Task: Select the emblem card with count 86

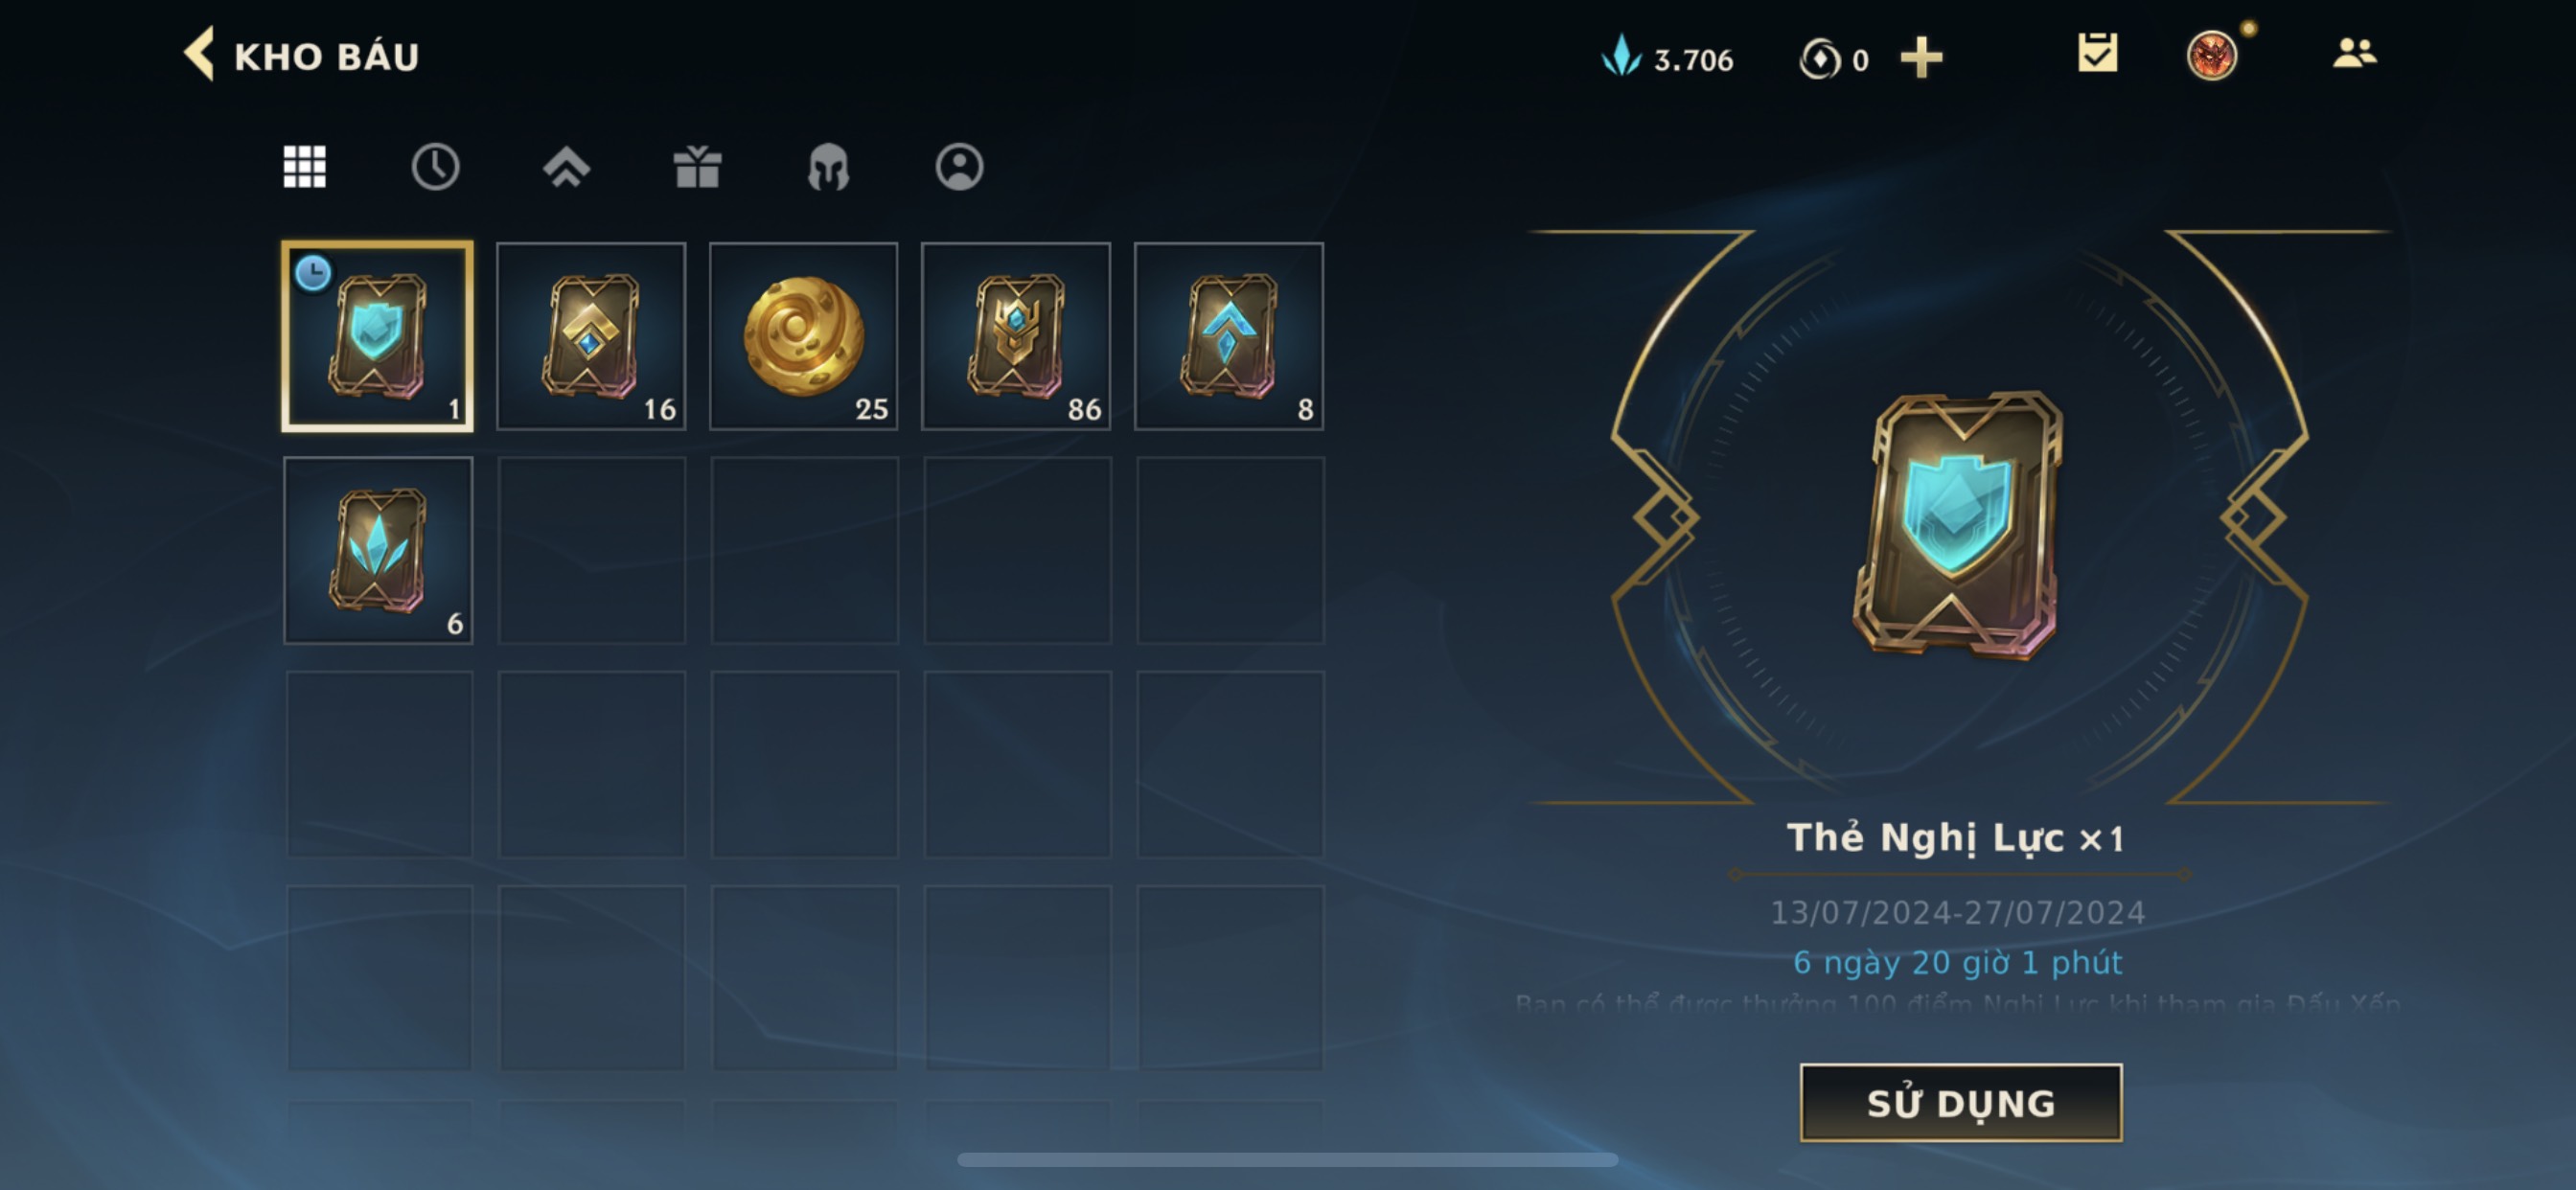Action: [1016, 336]
